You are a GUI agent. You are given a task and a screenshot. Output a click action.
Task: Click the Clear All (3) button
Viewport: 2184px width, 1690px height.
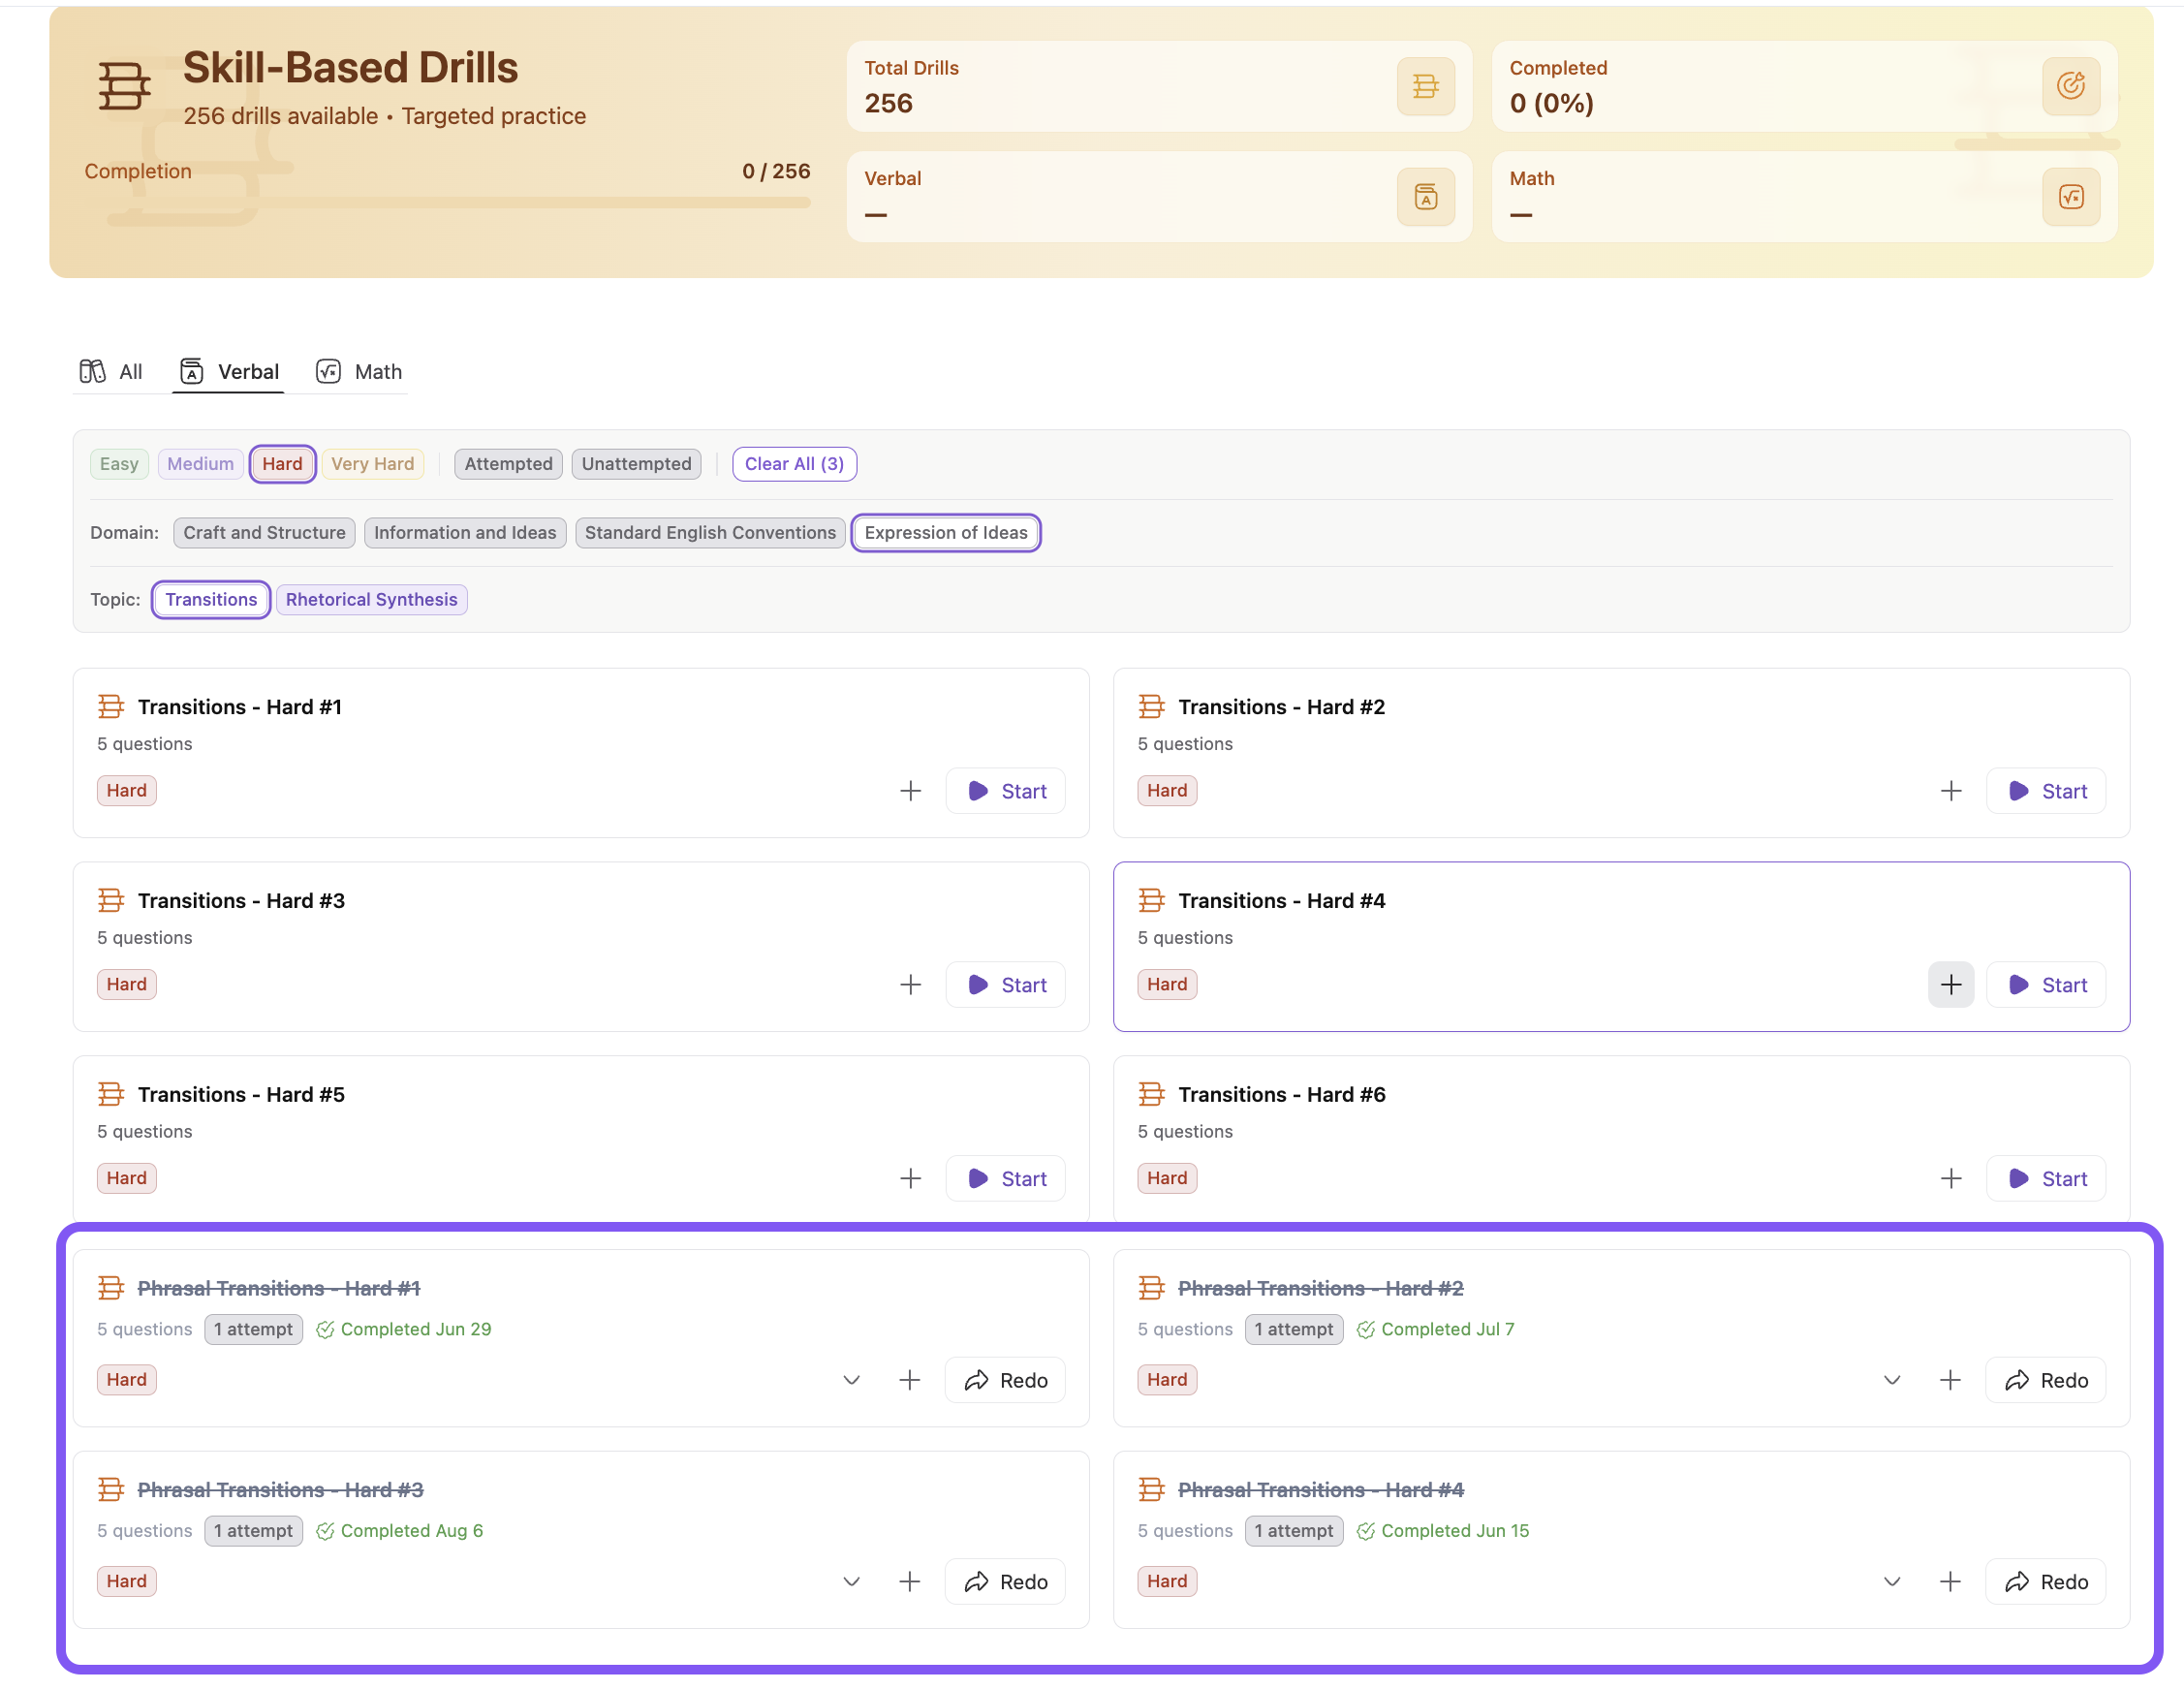(794, 464)
